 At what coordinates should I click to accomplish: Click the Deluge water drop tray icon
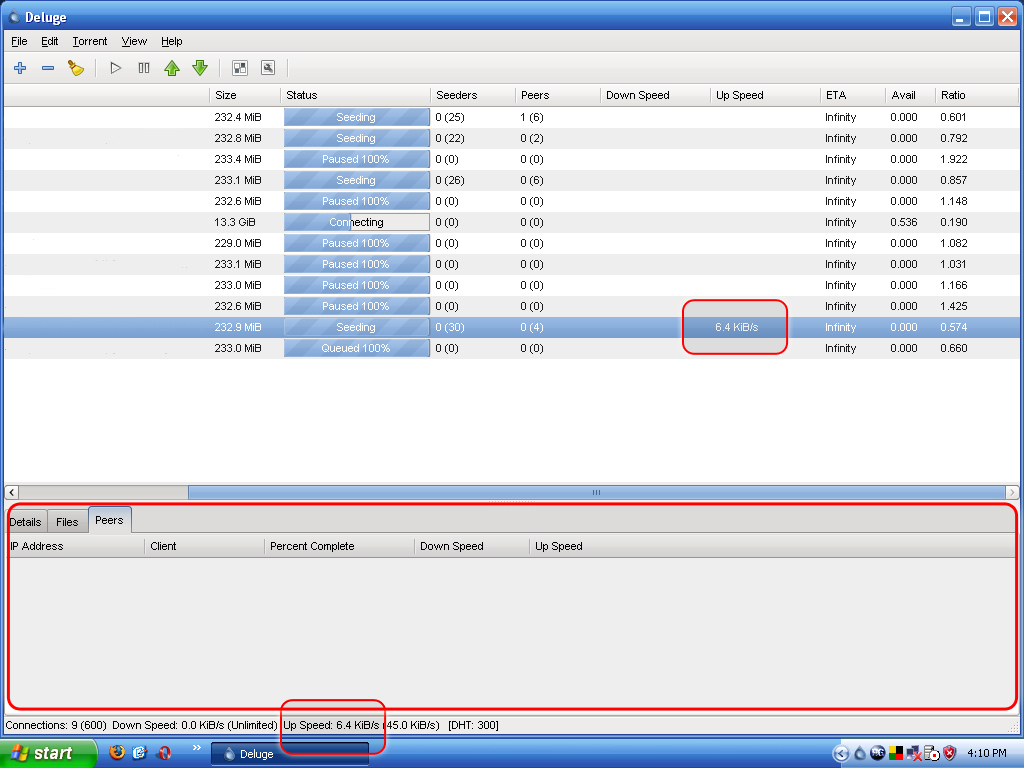click(x=860, y=754)
